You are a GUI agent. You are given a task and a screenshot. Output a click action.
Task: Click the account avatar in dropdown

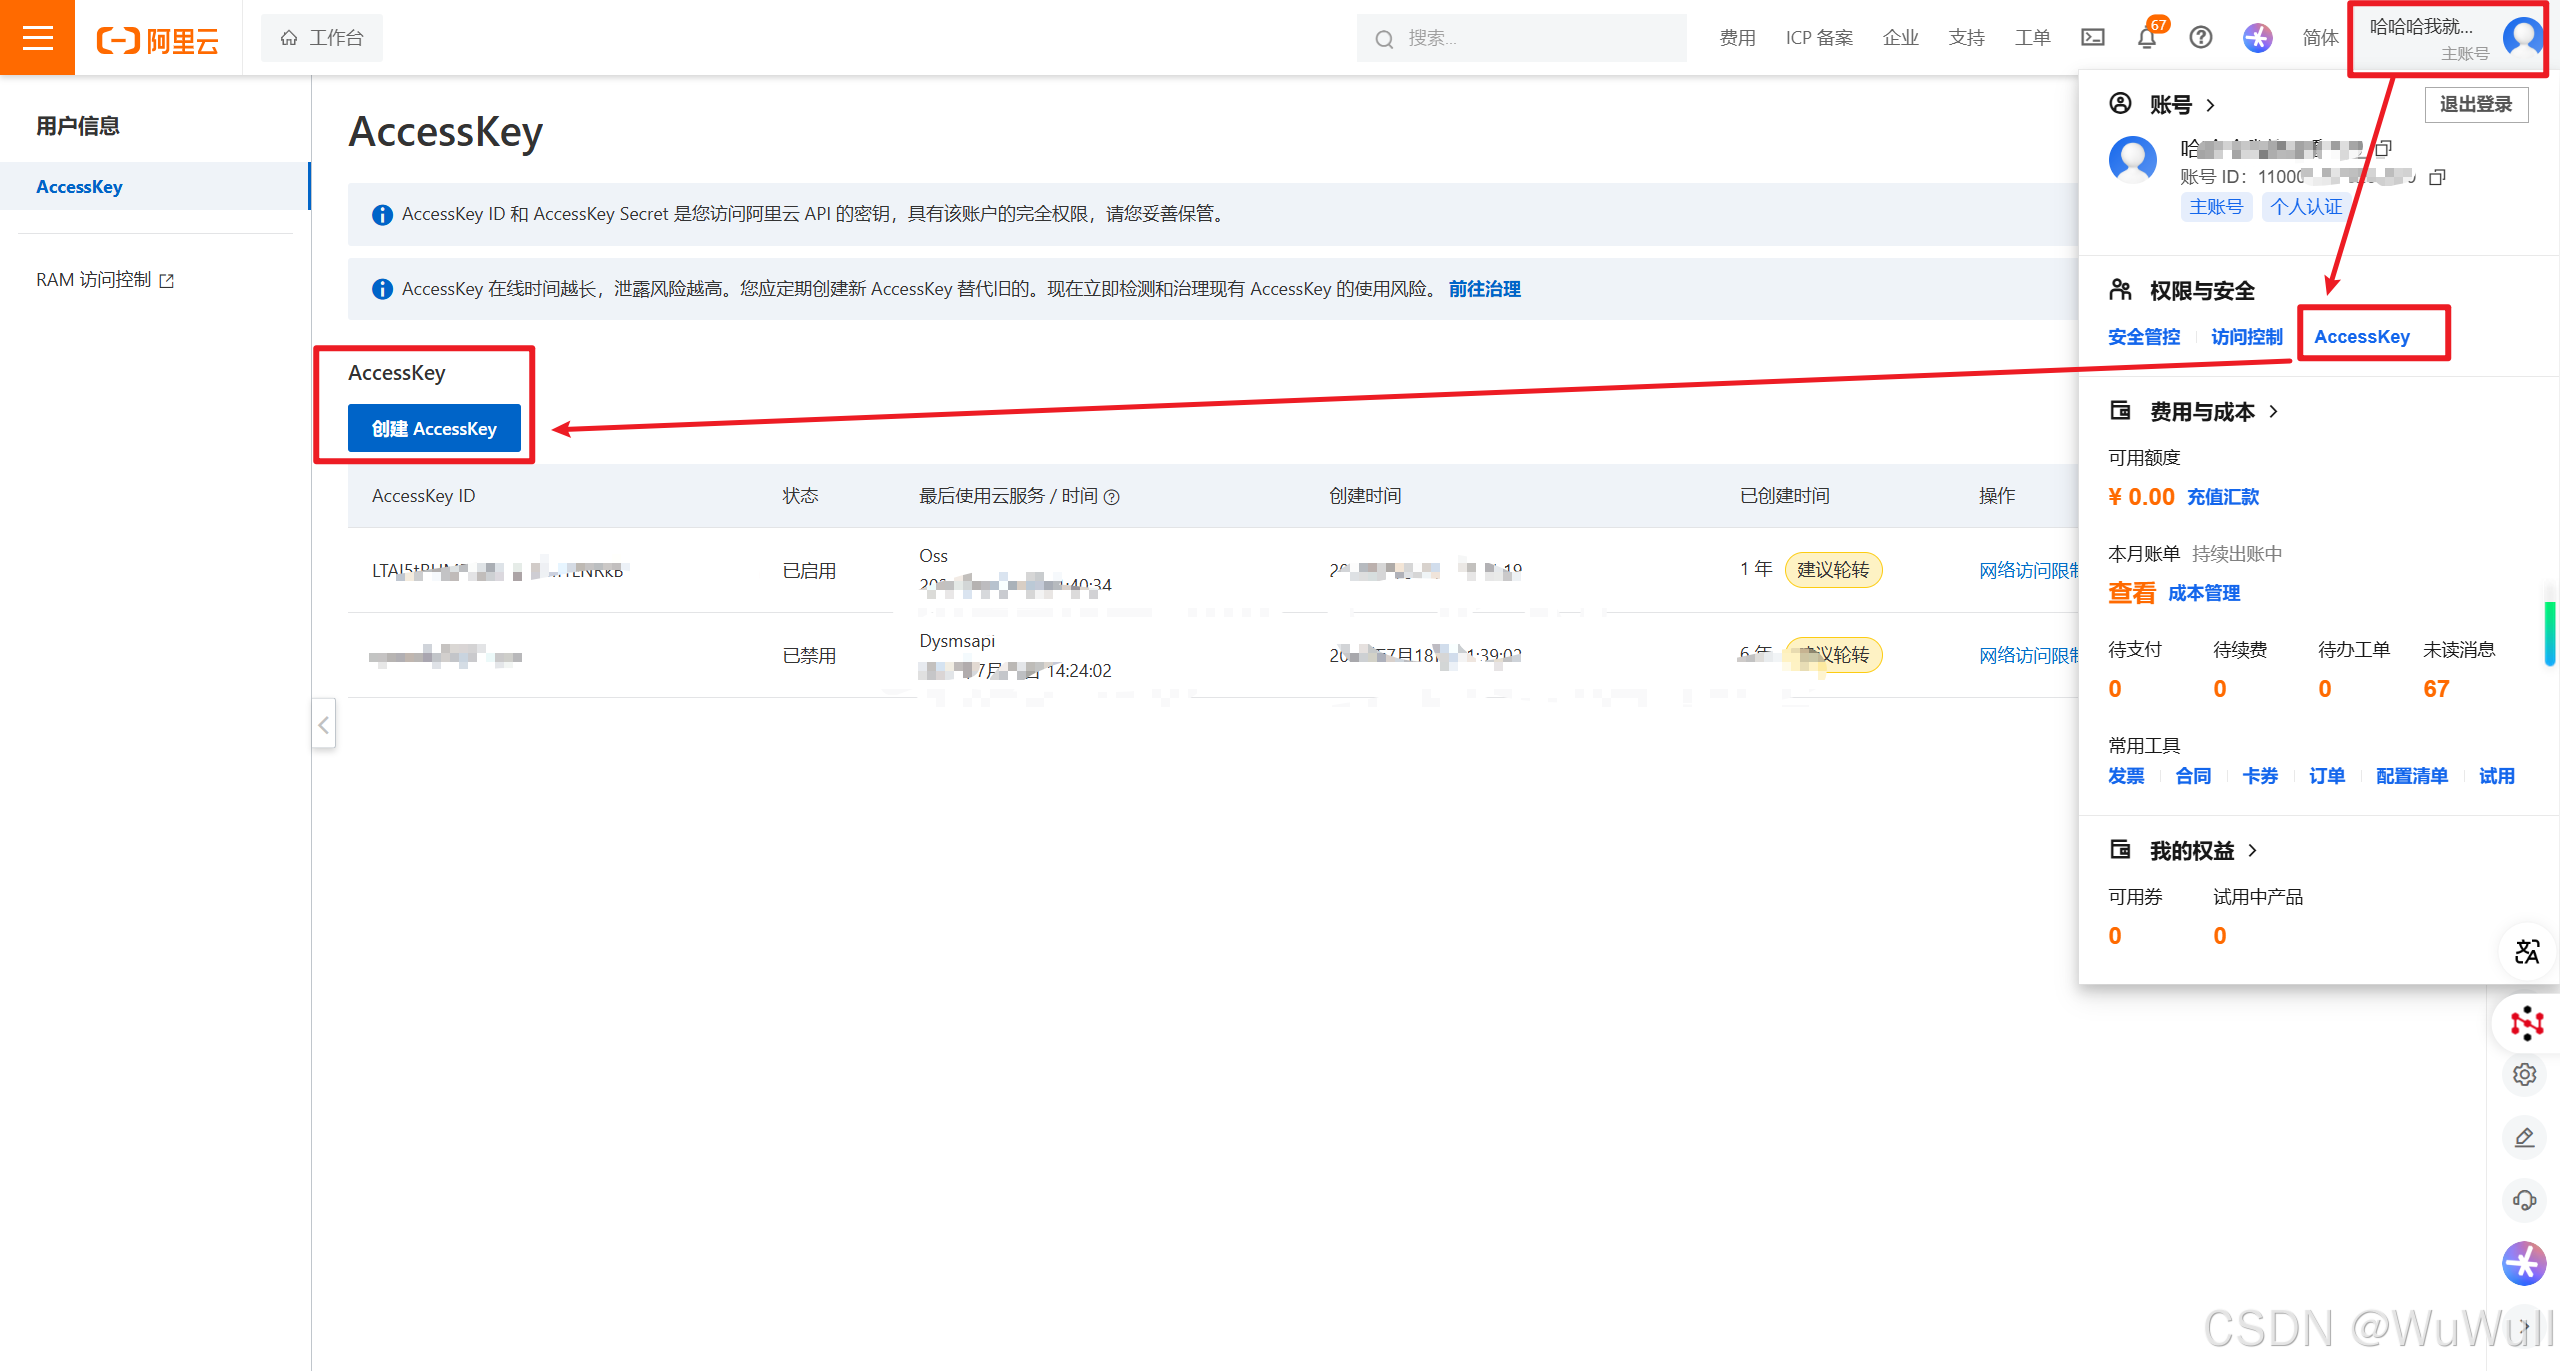[2133, 160]
